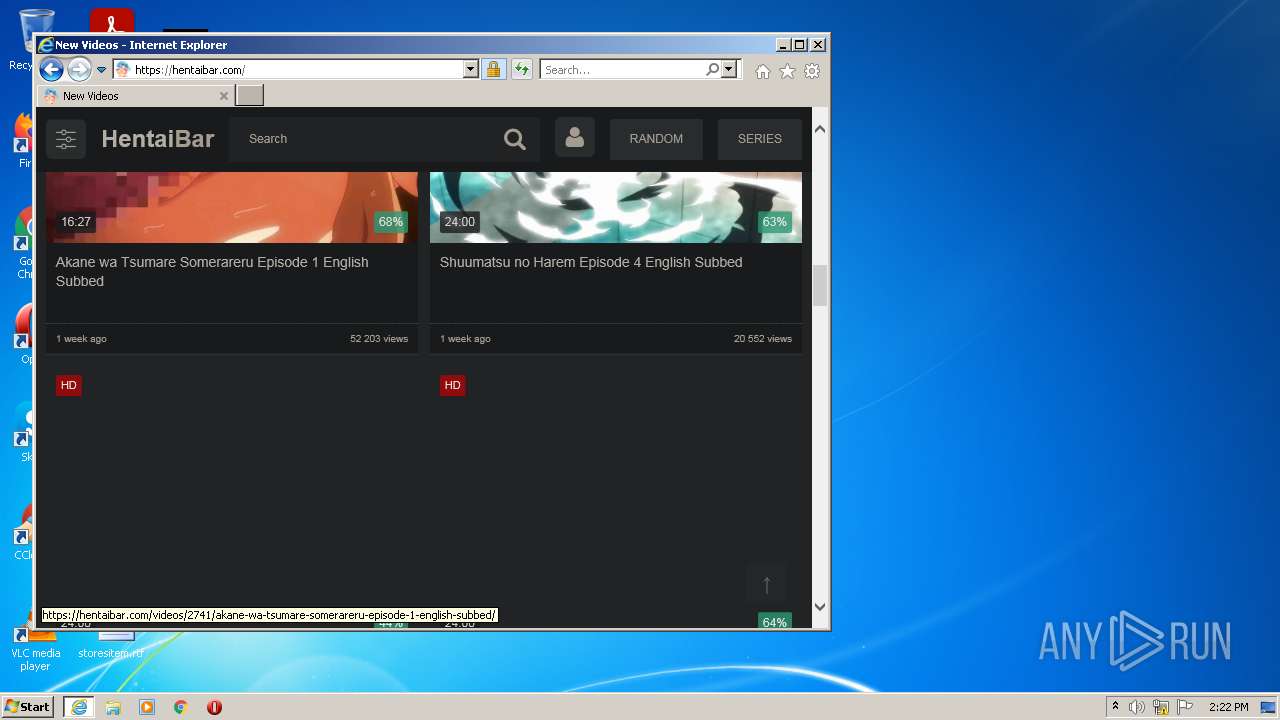Select the New Videos tab

click(x=136, y=96)
